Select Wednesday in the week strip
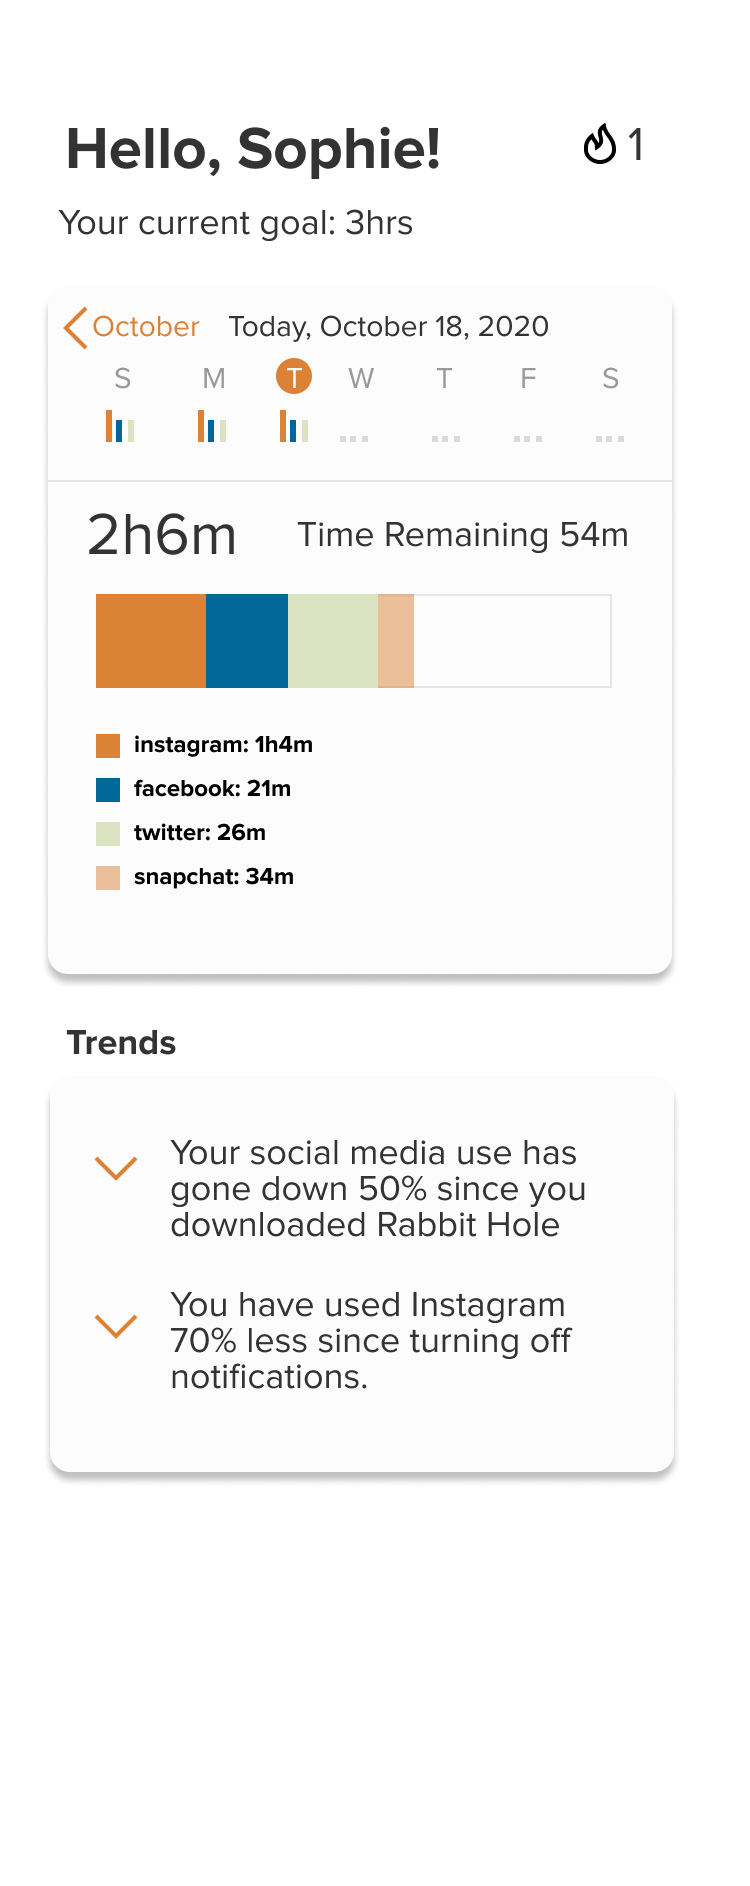Image resolution: width=750 pixels, height=1886 pixels. (x=361, y=378)
